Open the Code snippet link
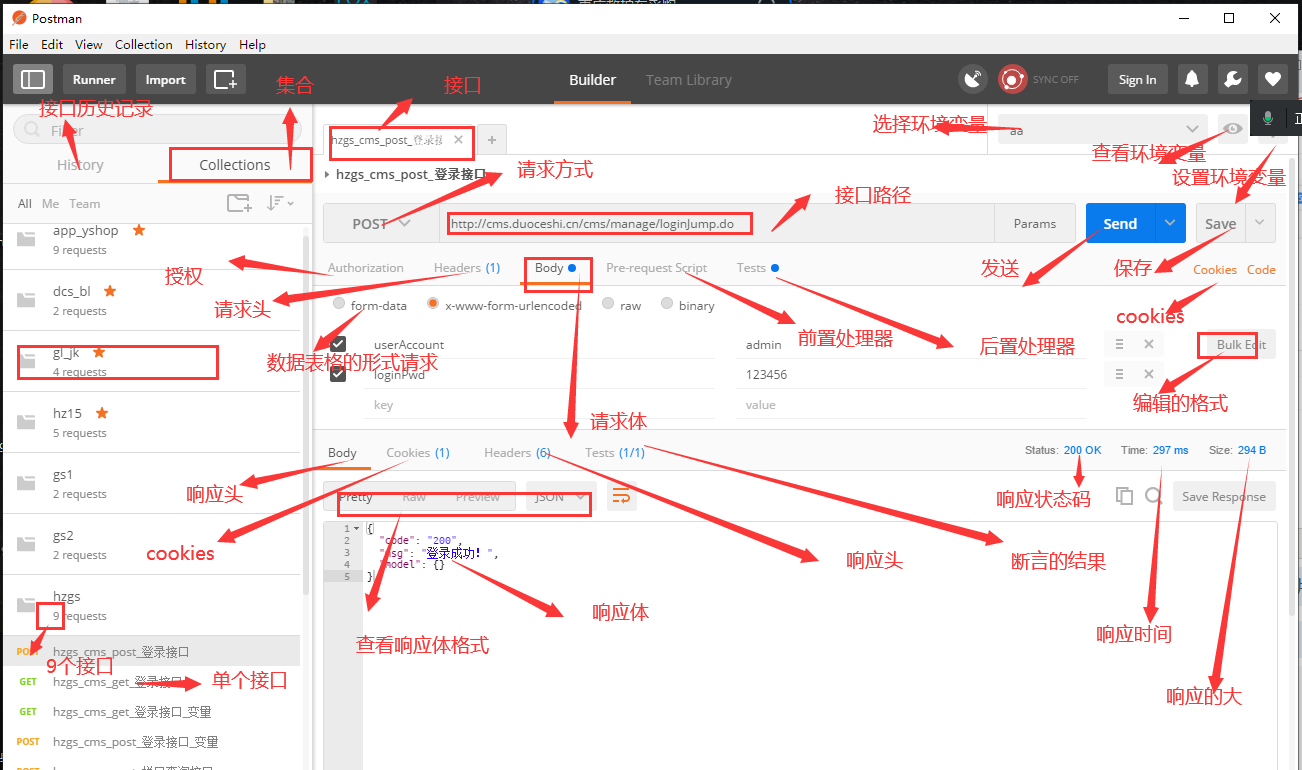 (x=1261, y=270)
